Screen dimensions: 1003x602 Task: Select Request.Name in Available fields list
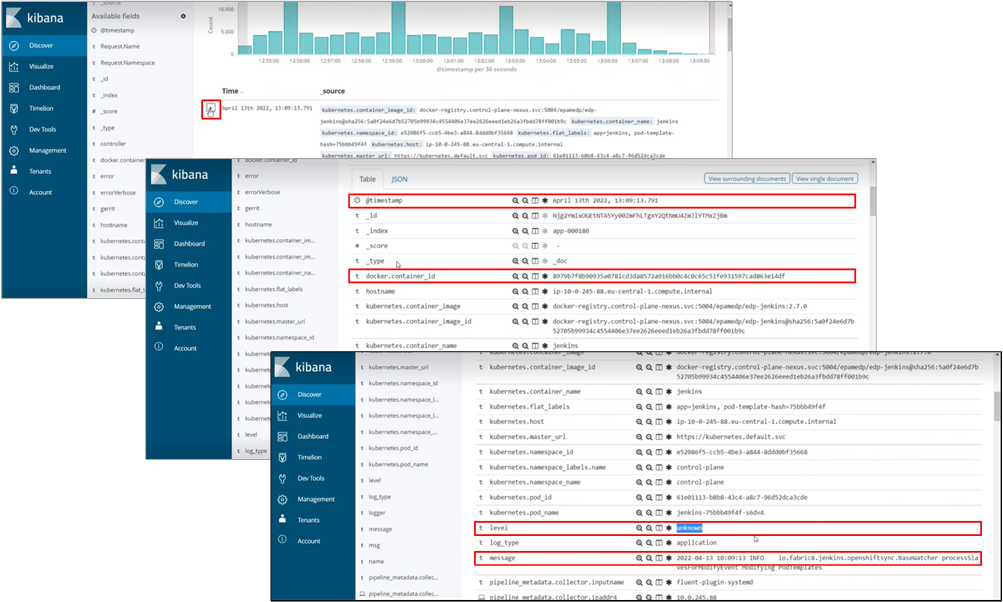pos(120,47)
